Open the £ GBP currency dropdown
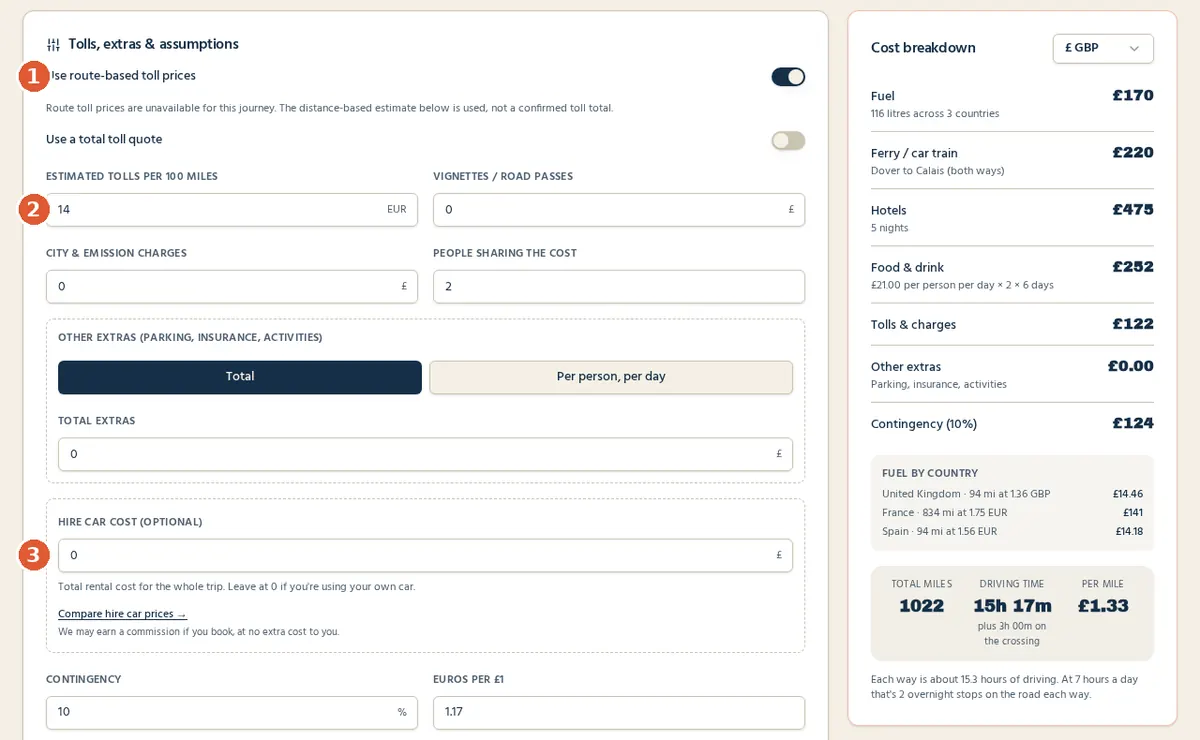 (1103, 48)
